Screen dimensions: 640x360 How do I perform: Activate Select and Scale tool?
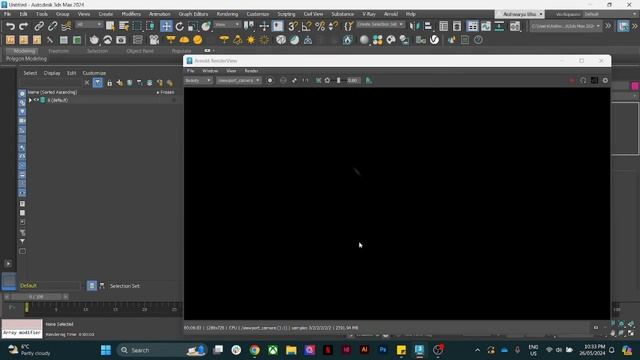click(193, 27)
